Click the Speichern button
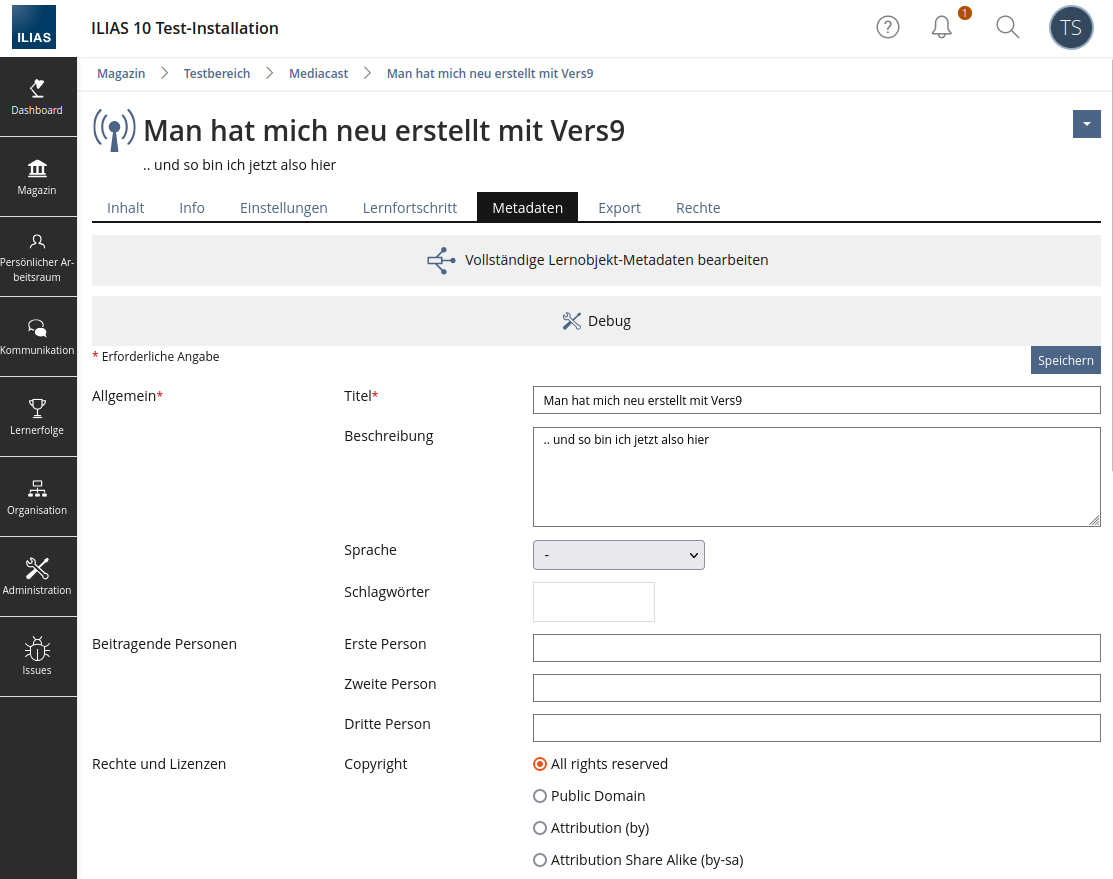 tap(1065, 360)
